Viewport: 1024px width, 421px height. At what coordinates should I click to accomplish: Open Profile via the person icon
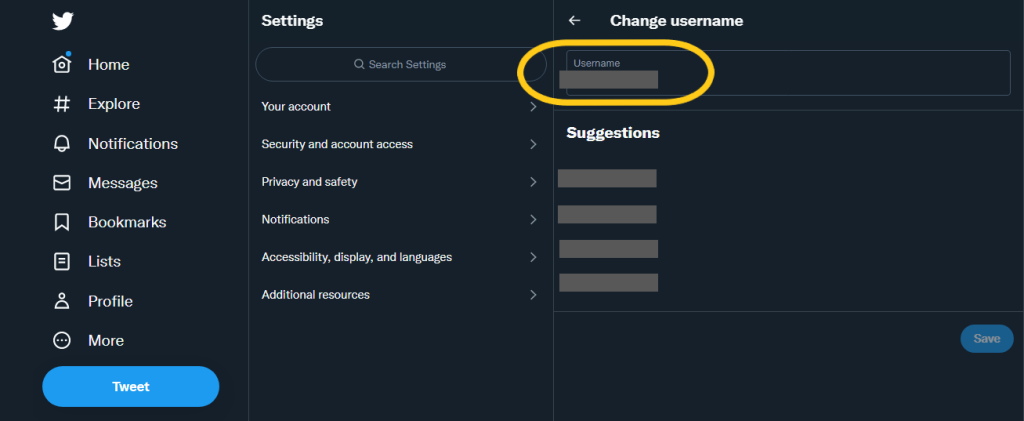tap(62, 301)
